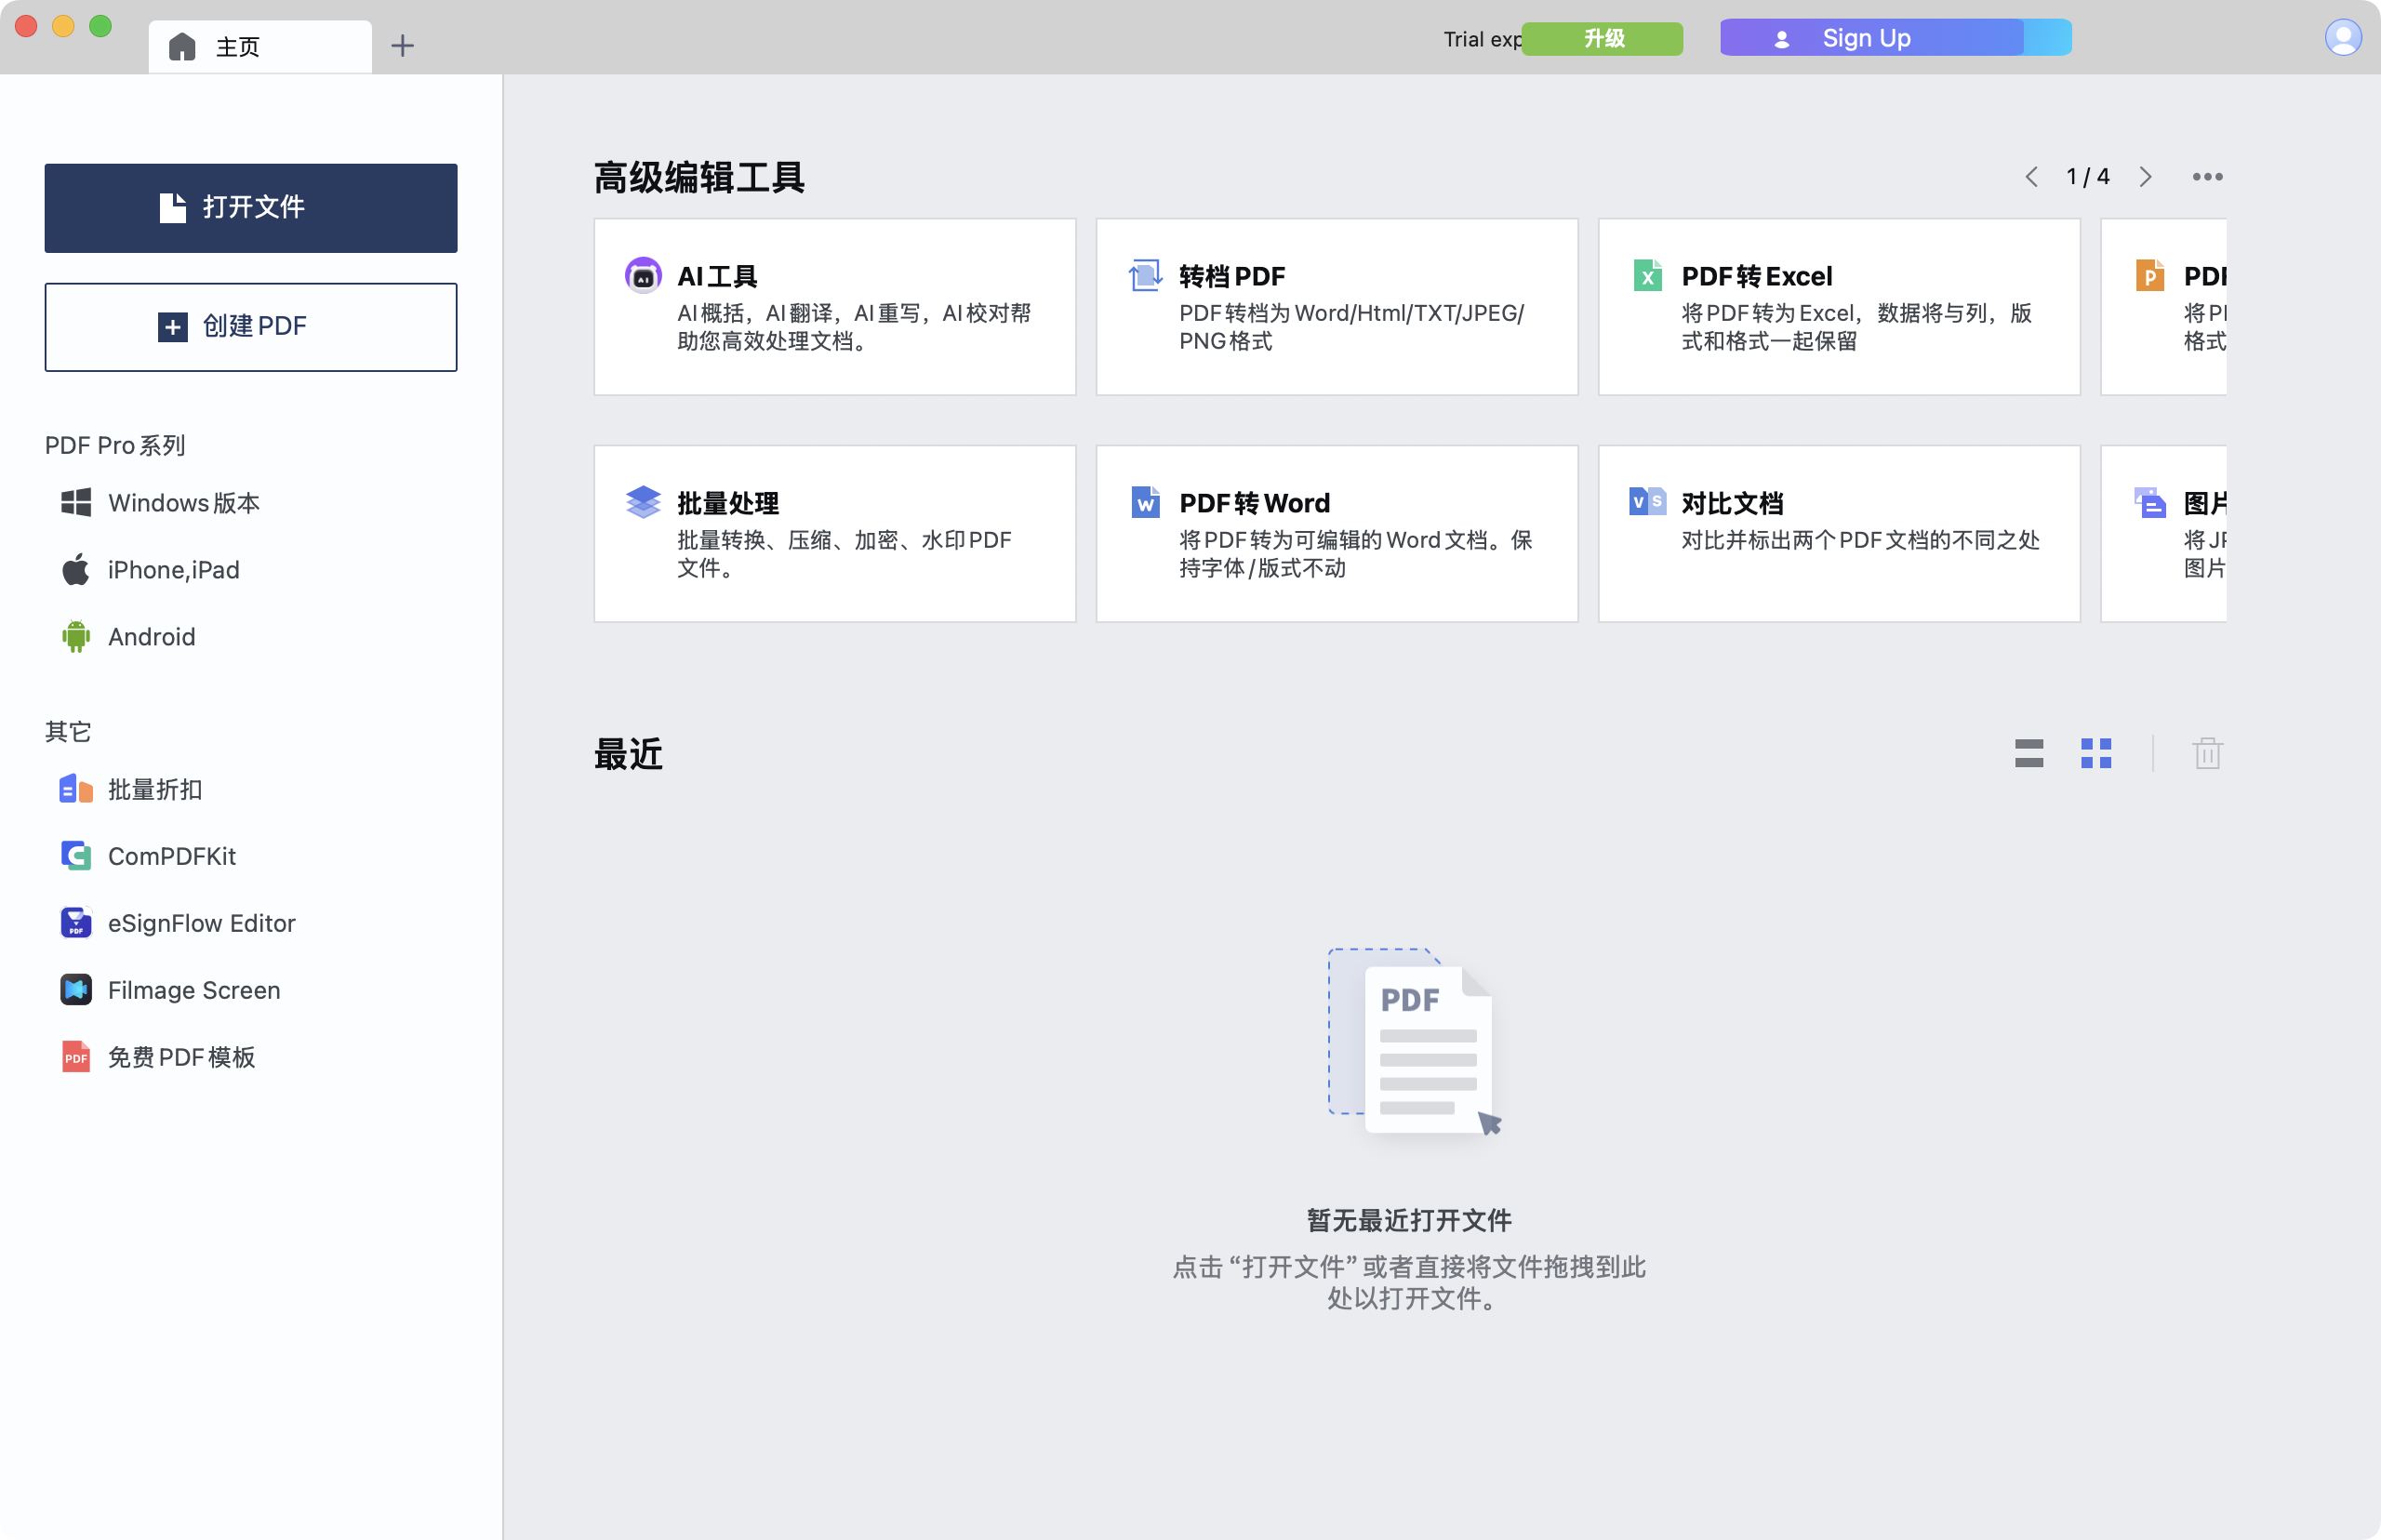Go to next tools page with right arrow
The width and height of the screenshot is (2381, 1540).
point(2146,176)
